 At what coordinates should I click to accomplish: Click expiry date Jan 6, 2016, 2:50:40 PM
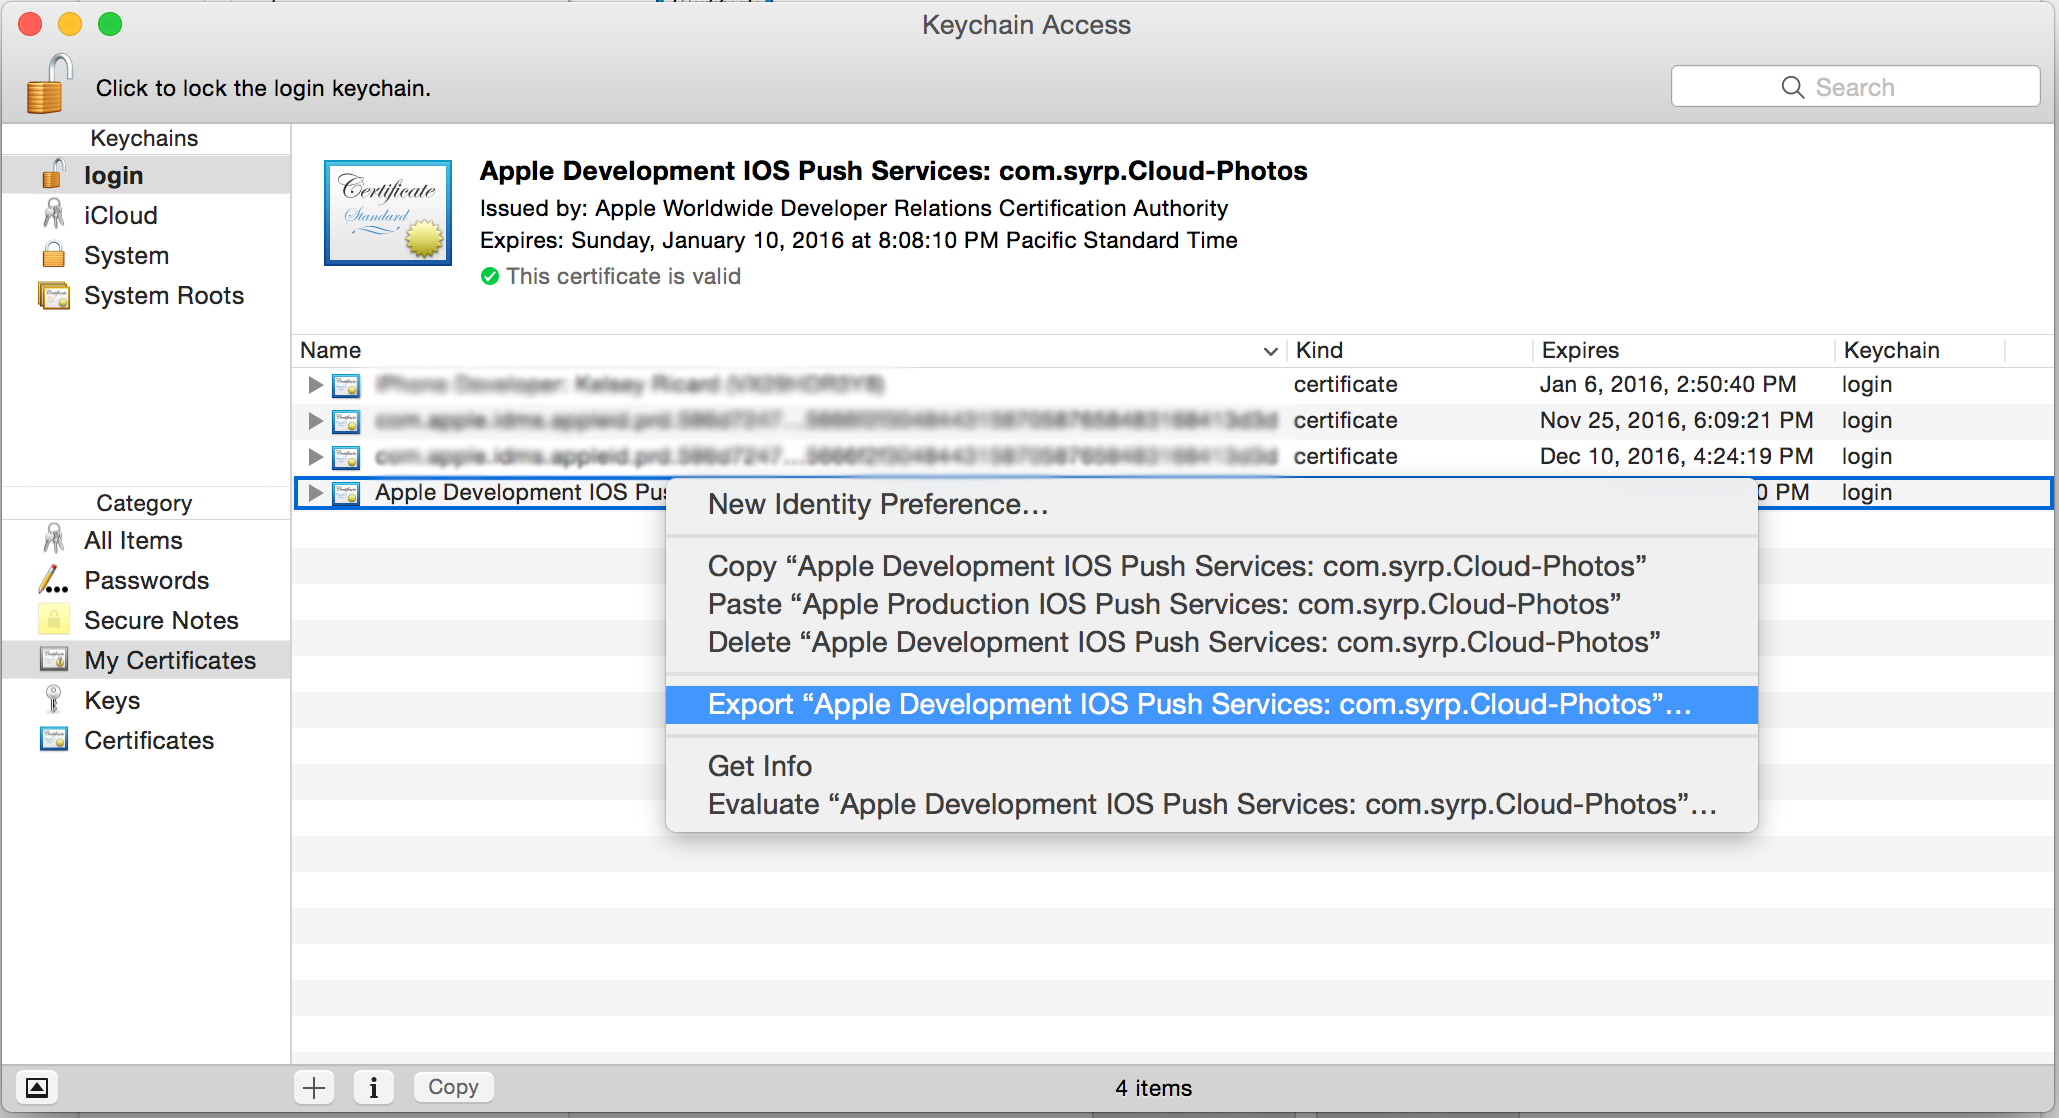(x=1667, y=384)
